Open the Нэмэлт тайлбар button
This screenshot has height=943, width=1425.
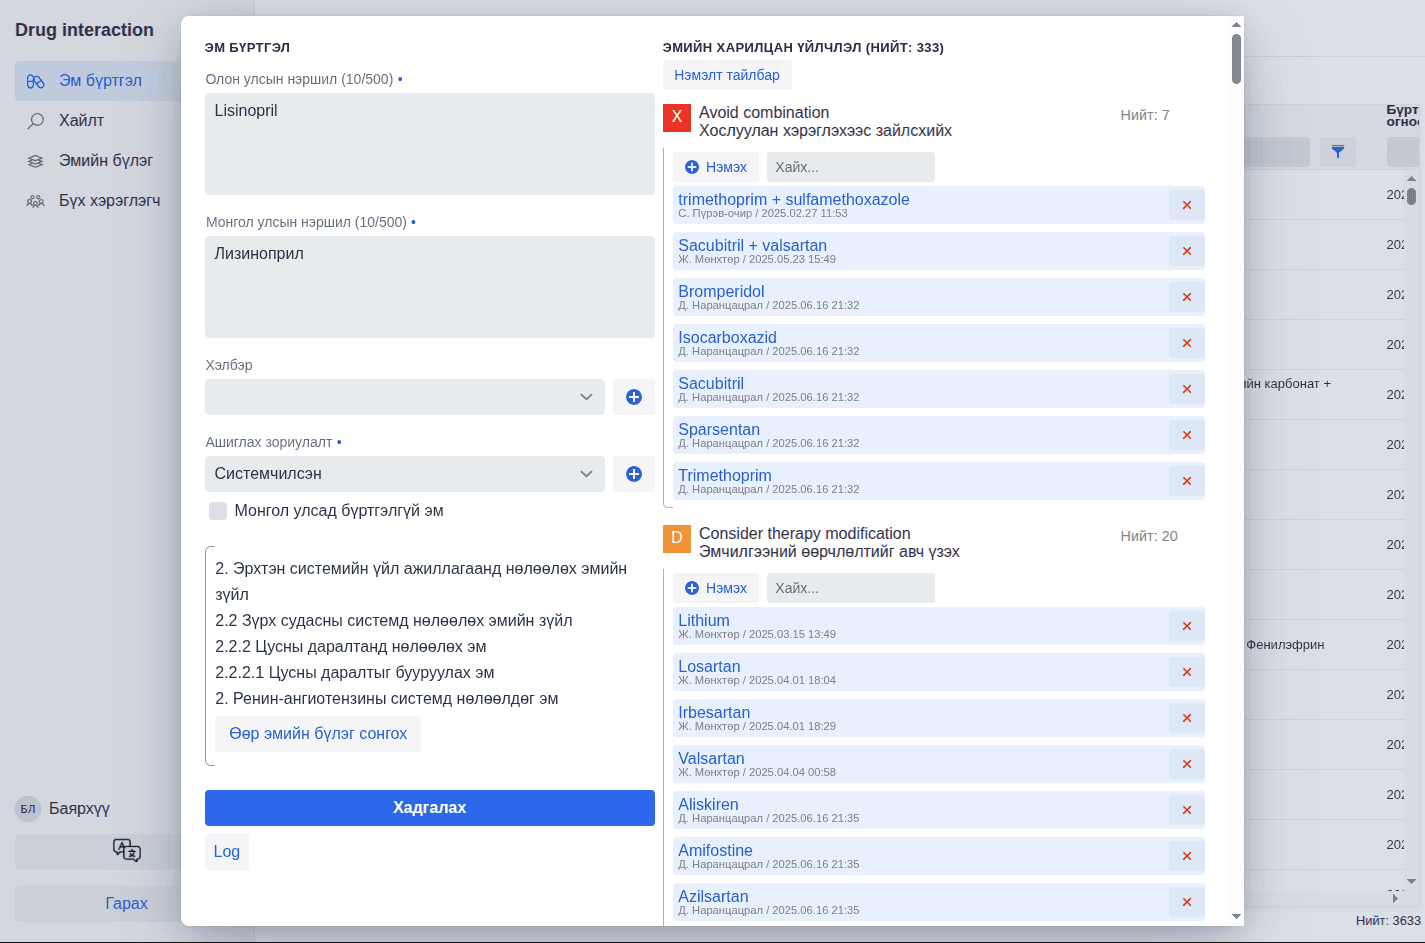tap(726, 75)
